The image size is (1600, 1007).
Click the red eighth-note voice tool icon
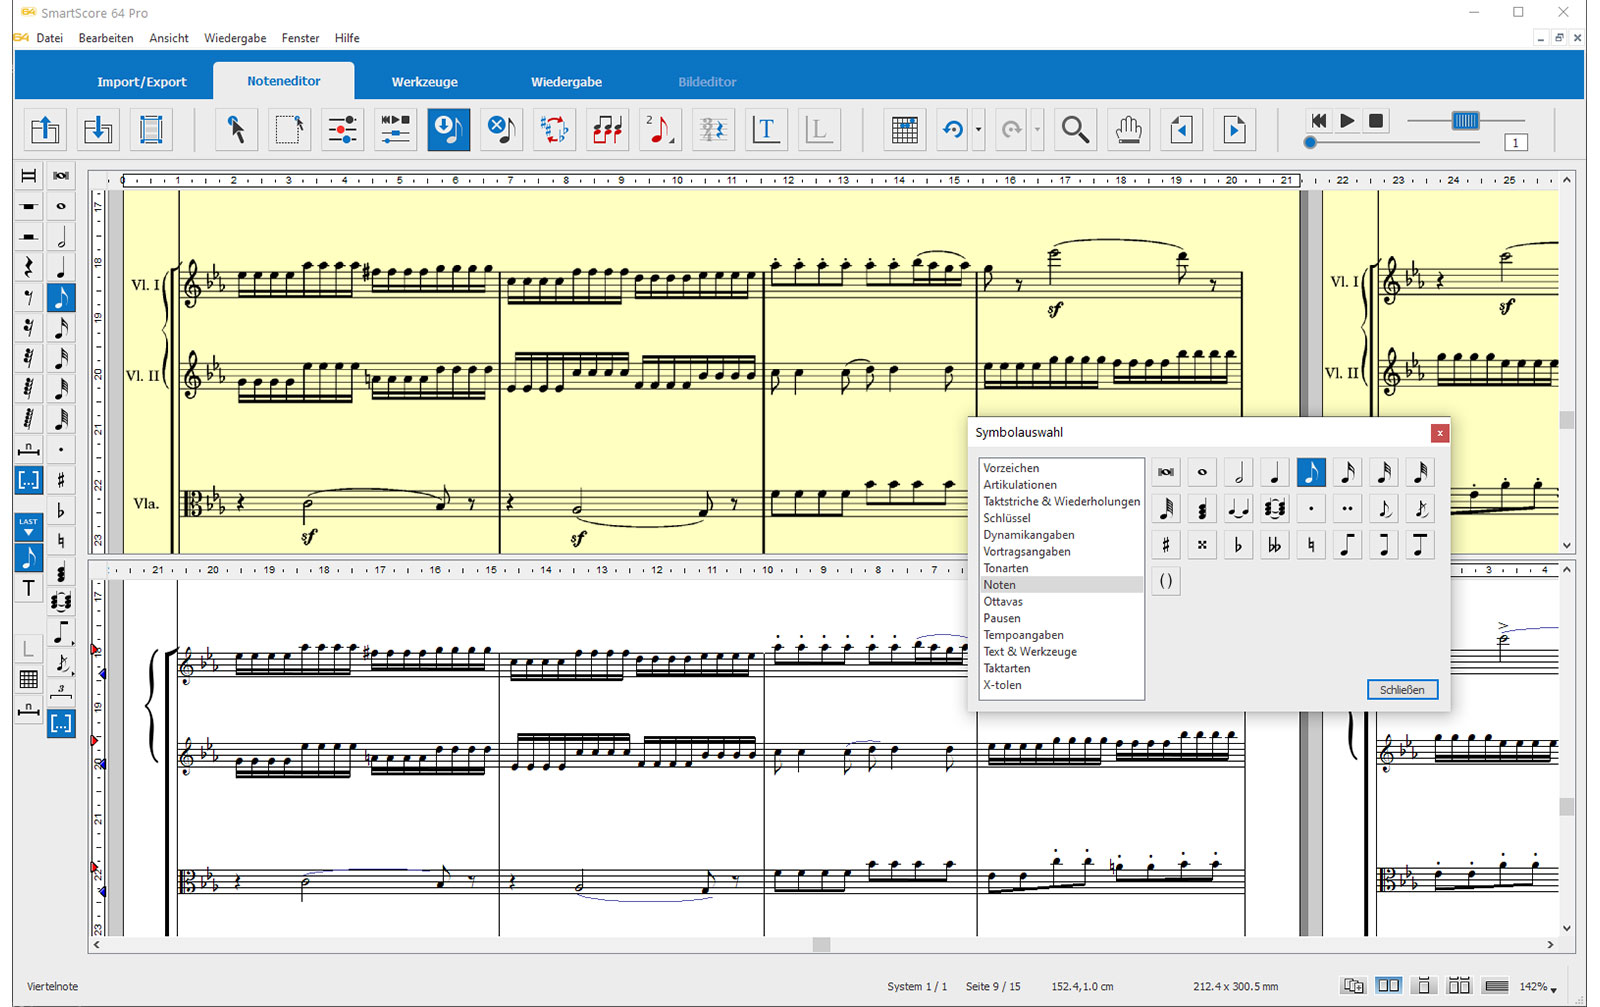[x=660, y=130]
